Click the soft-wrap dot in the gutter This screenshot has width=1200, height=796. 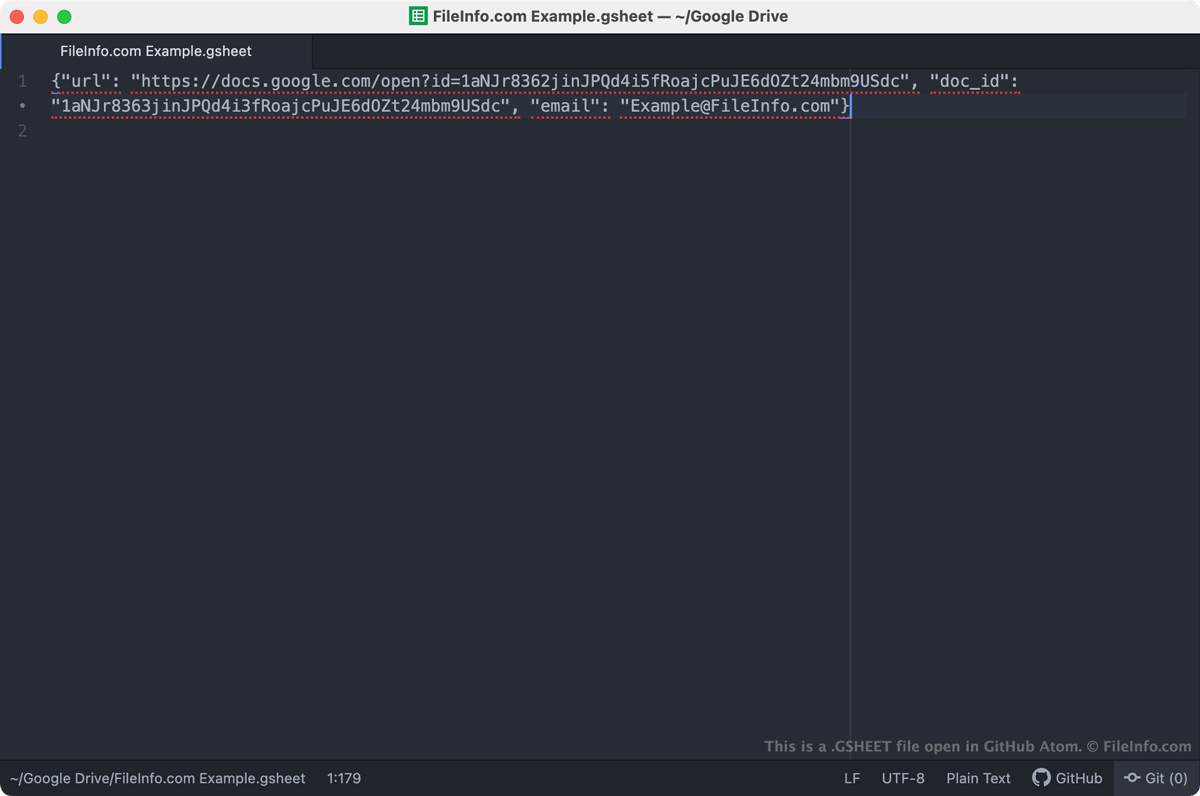[23, 106]
